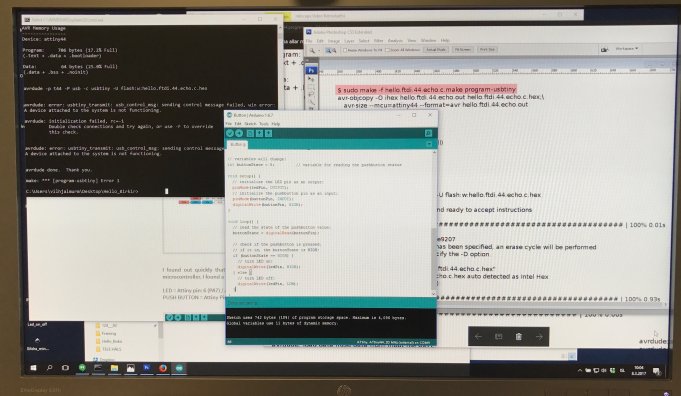Open the Tools menu in Arduino
681x396 pixels.
pos(264,124)
